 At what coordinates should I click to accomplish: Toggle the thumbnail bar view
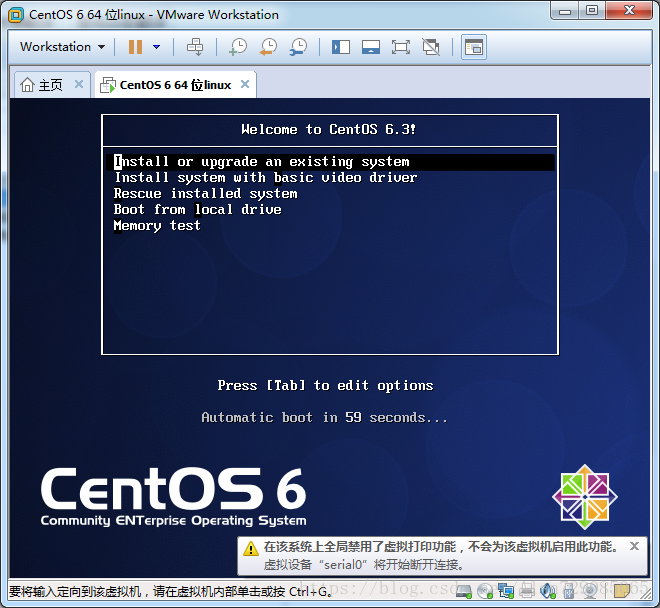pos(371,47)
